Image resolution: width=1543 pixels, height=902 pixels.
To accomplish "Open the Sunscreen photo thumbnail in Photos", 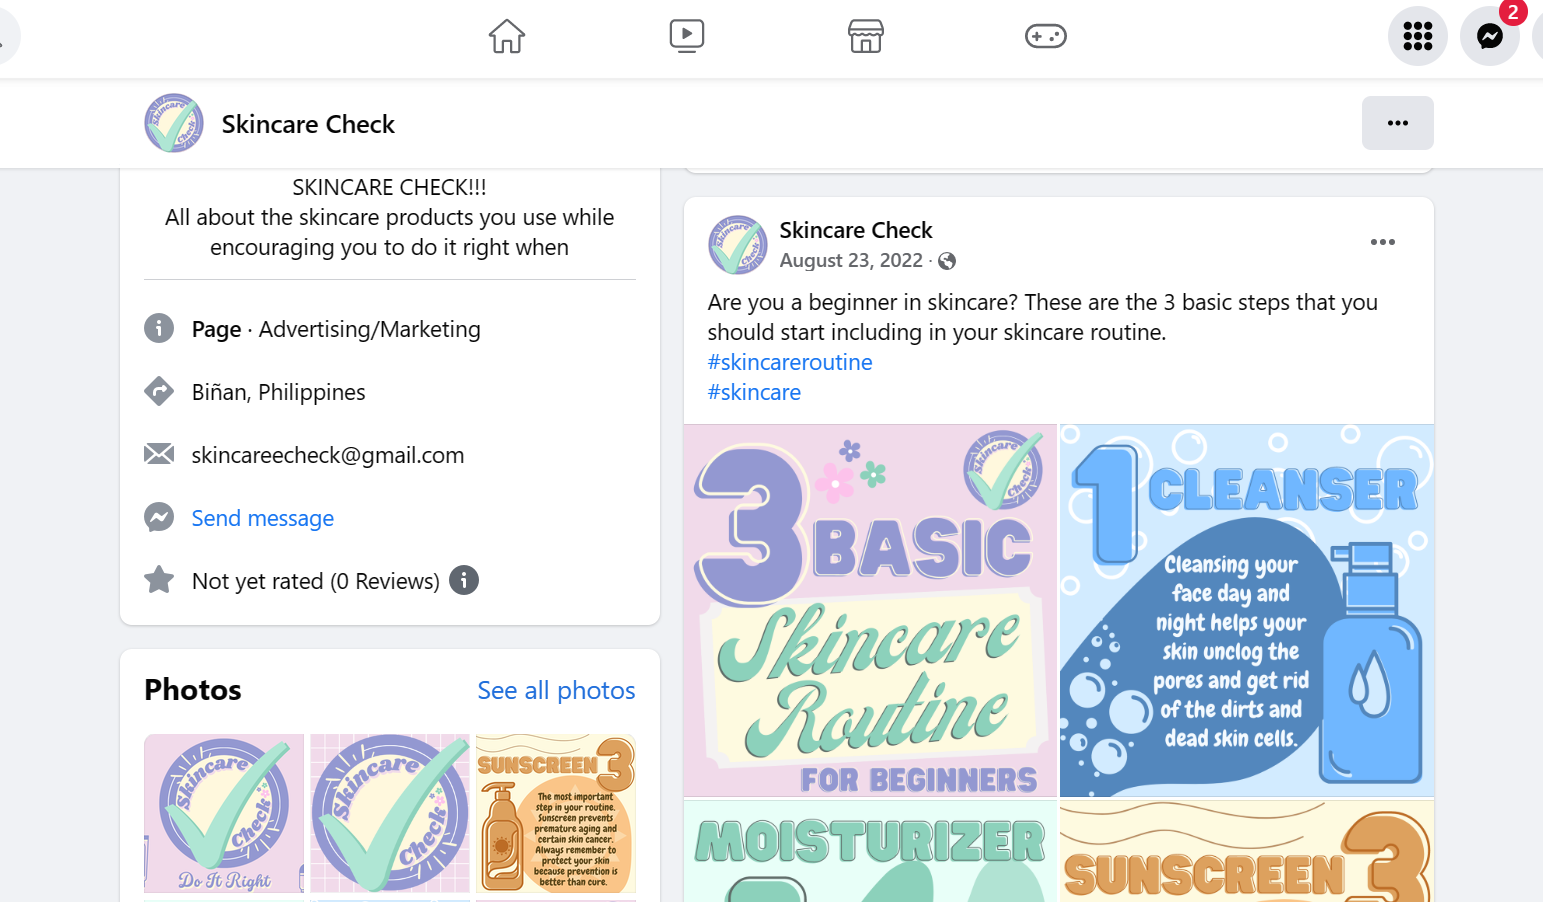I will 556,813.
